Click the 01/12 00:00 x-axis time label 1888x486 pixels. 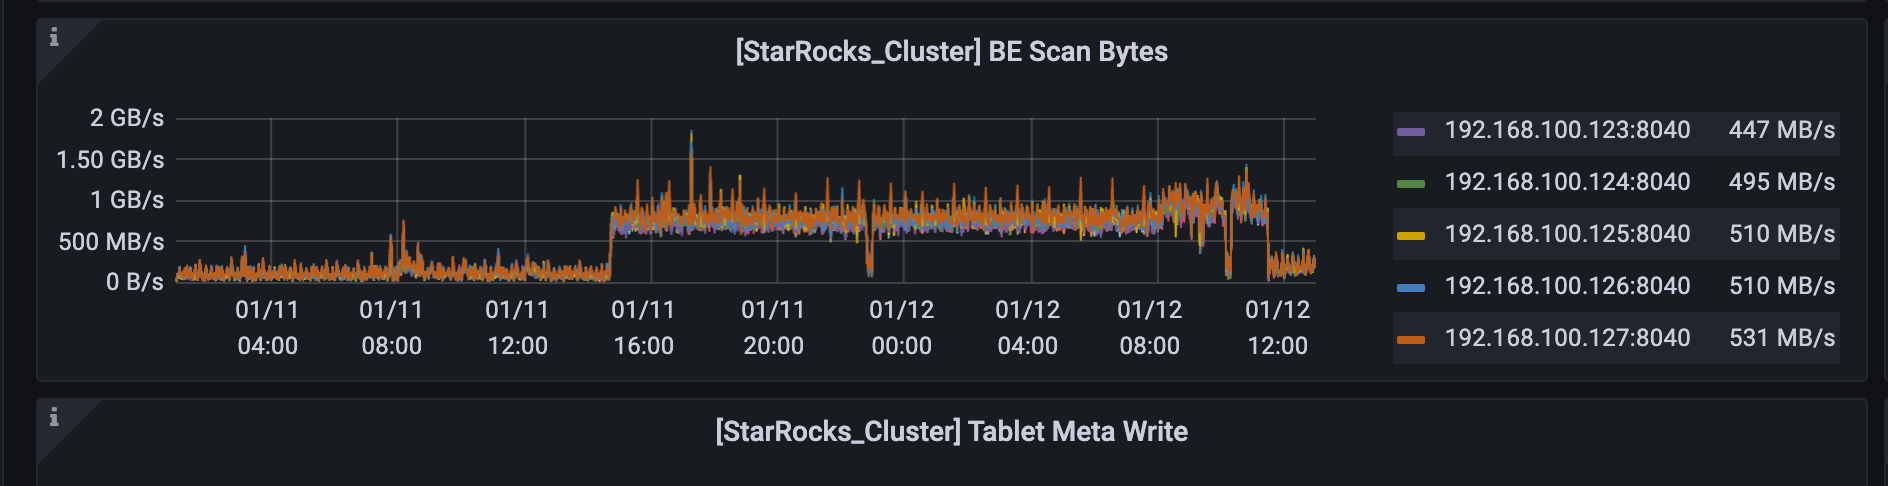coord(901,328)
